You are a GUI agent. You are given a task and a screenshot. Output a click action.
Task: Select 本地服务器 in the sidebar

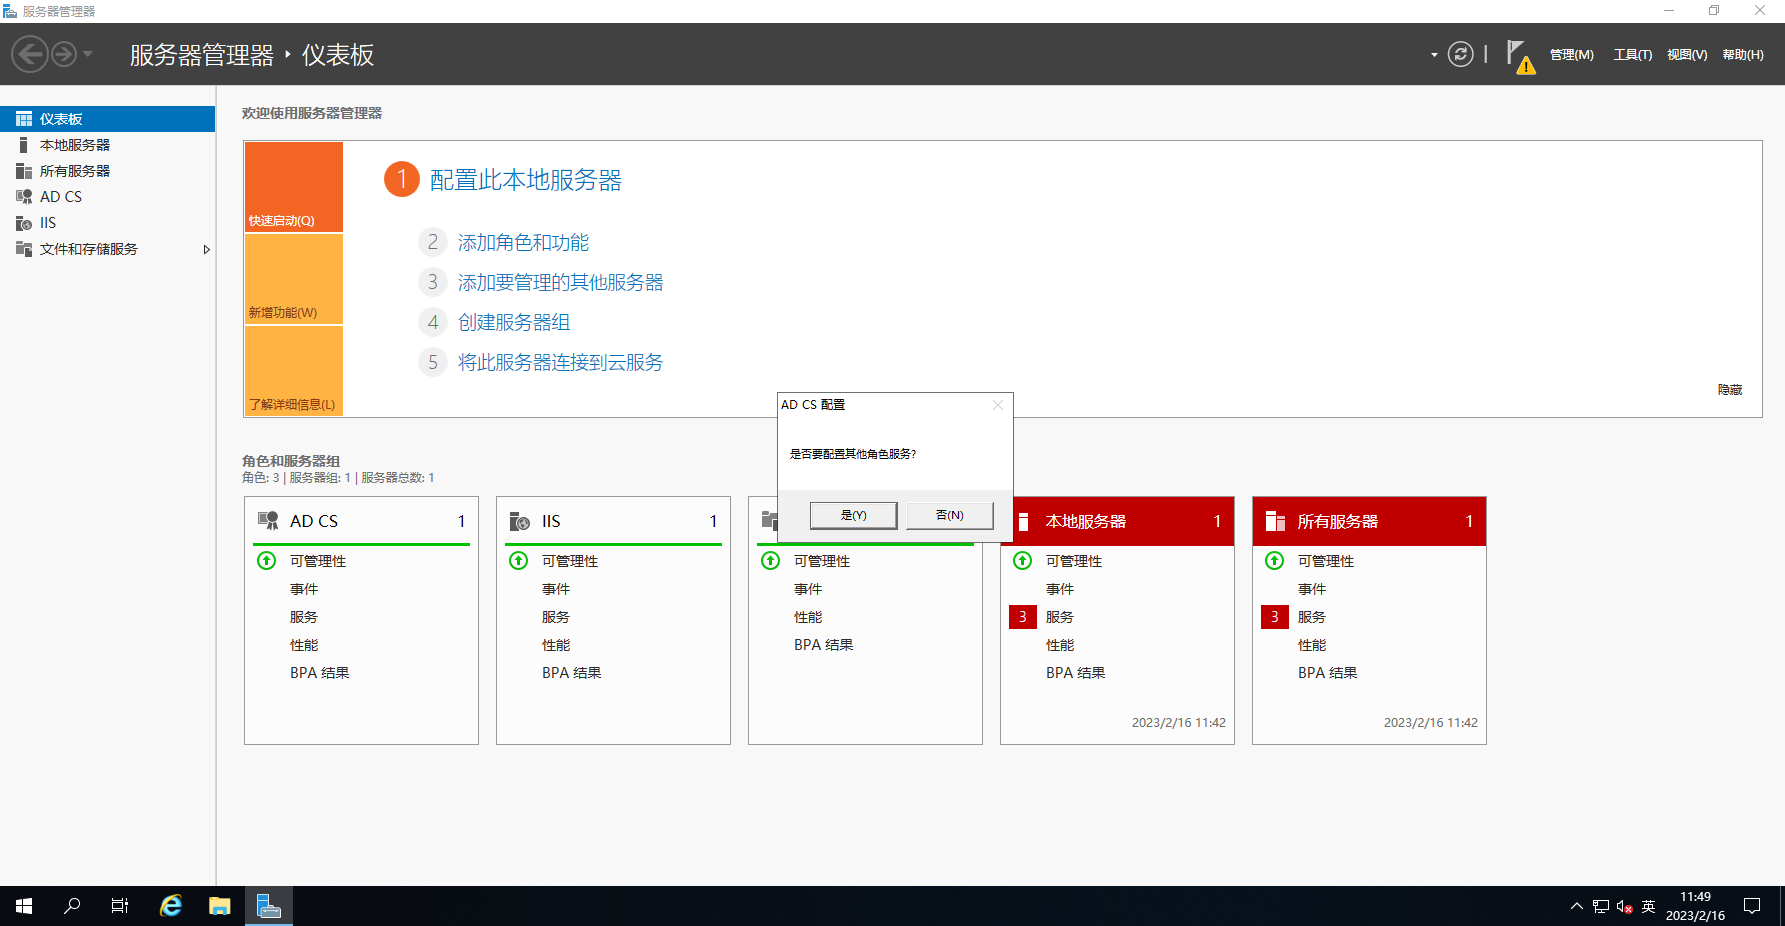pyautogui.click(x=75, y=145)
